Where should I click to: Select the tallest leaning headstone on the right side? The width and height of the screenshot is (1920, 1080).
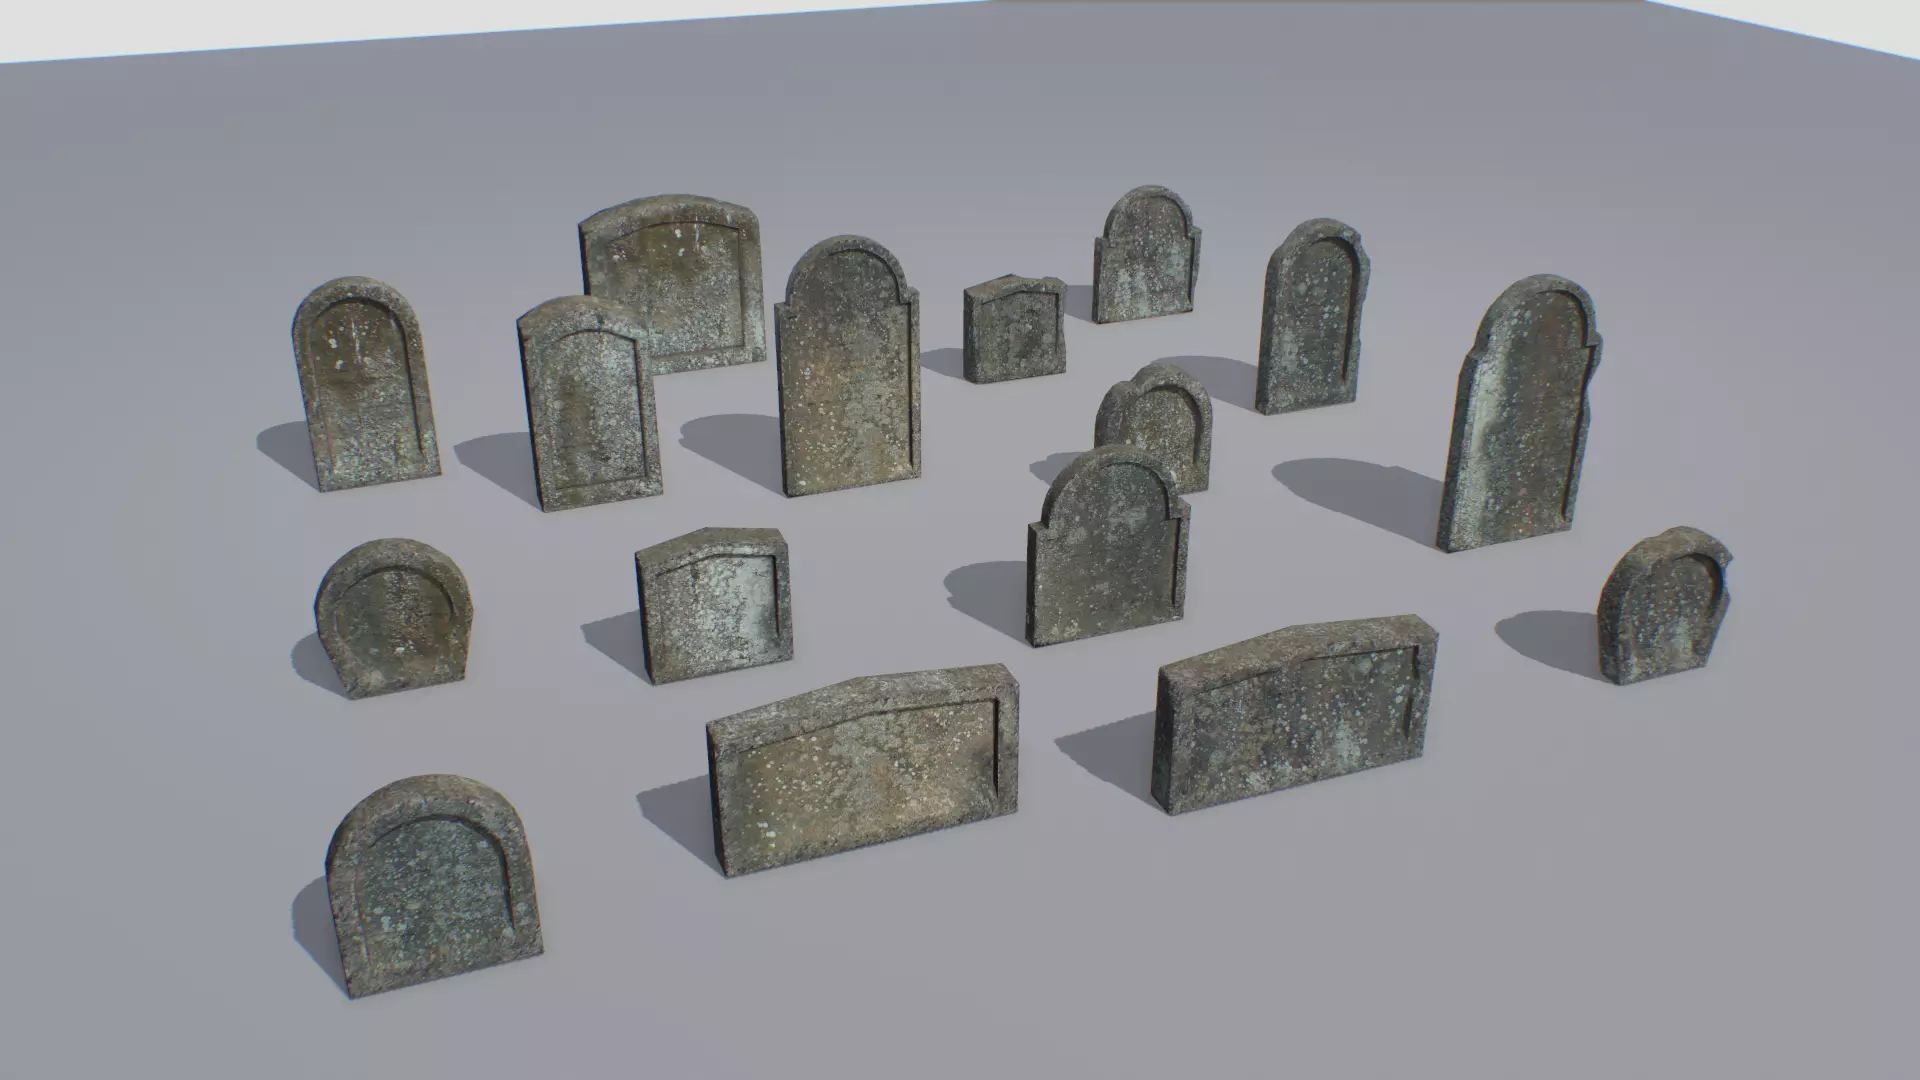pos(1518,412)
